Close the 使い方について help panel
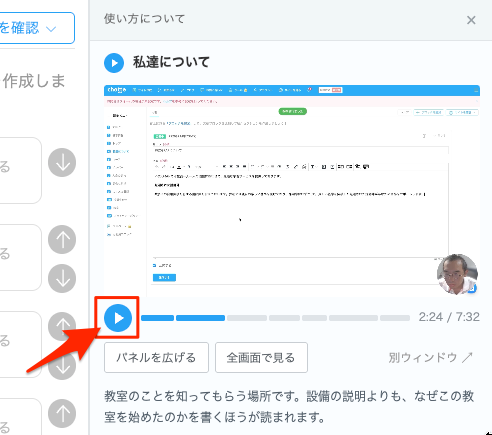 471,20
